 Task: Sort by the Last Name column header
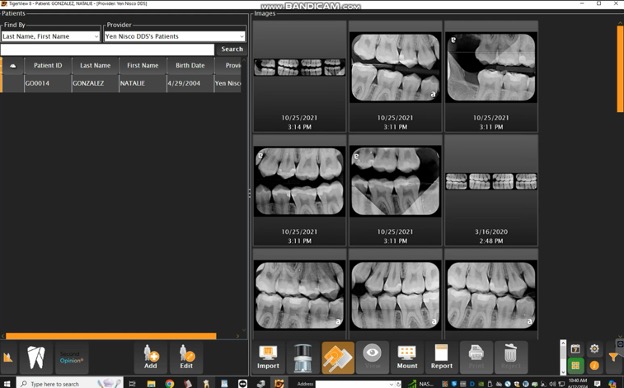tap(95, 66)
